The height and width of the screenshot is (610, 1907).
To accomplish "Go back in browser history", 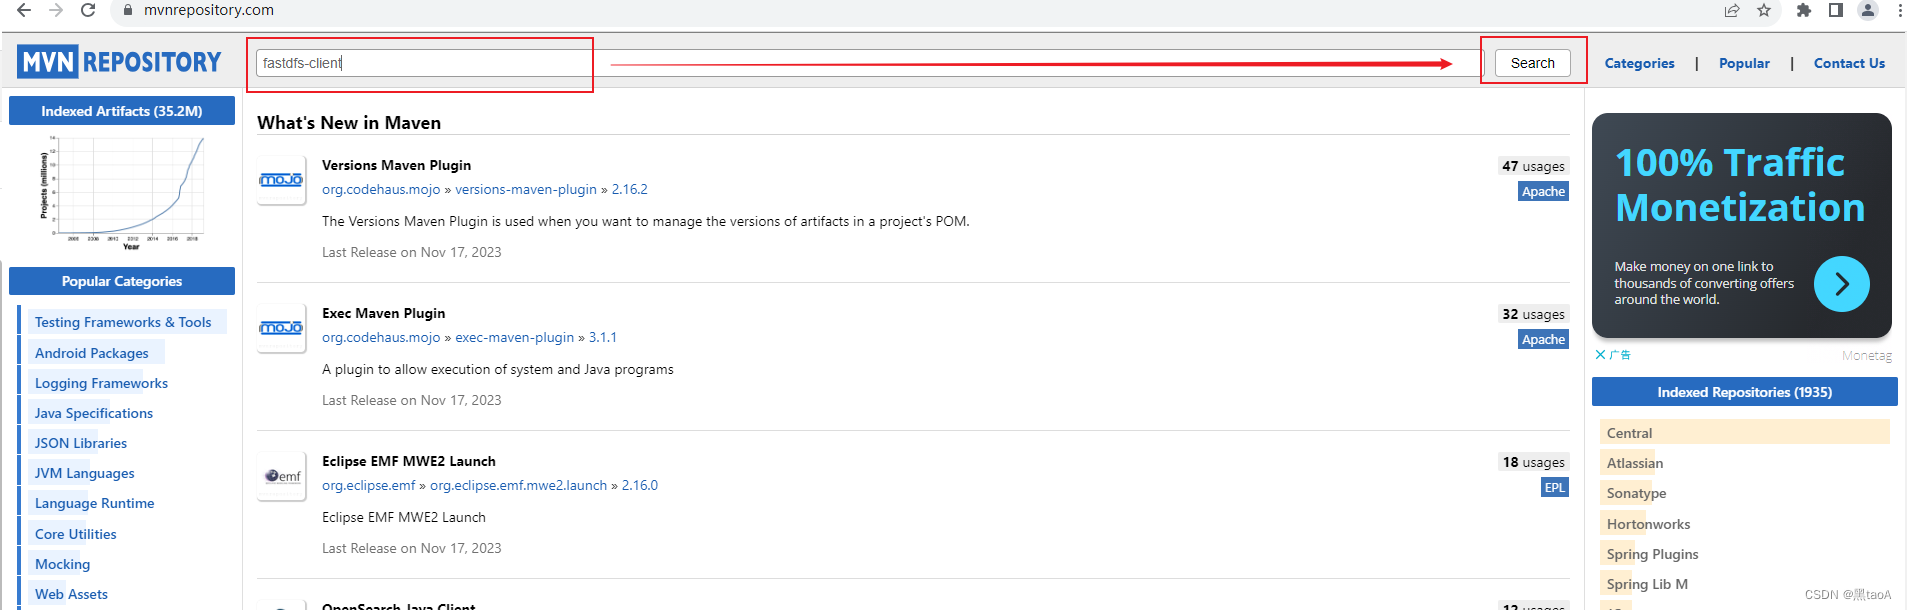I will tap(24, 10).
